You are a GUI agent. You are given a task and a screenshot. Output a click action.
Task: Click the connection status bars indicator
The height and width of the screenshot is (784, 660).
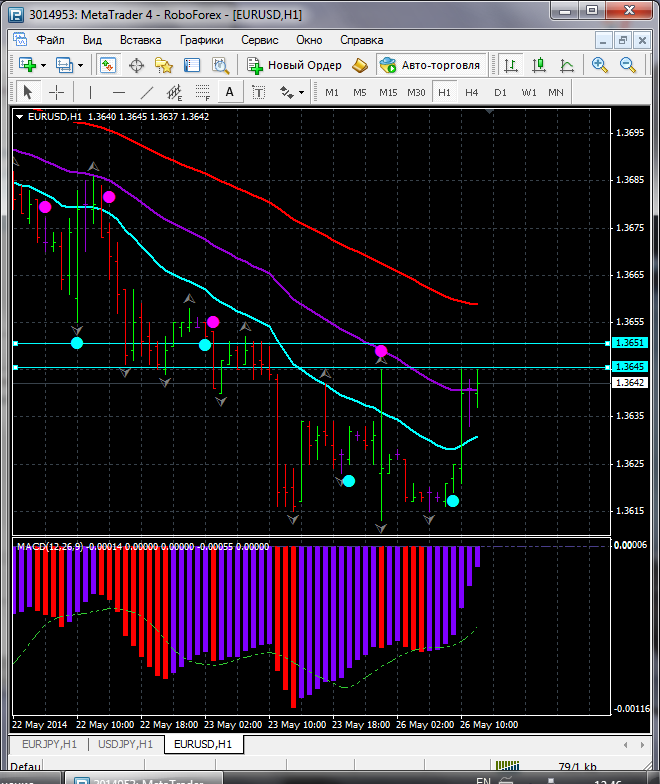point(508,766)
